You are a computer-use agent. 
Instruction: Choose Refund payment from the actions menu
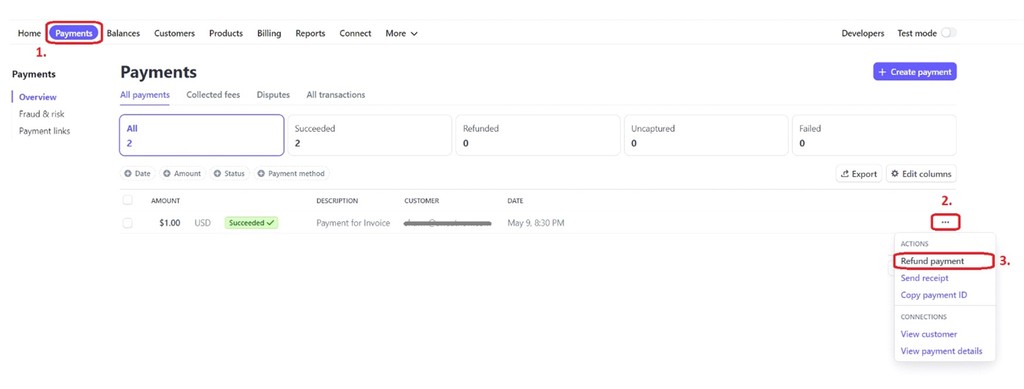click(x=932, y=261)
